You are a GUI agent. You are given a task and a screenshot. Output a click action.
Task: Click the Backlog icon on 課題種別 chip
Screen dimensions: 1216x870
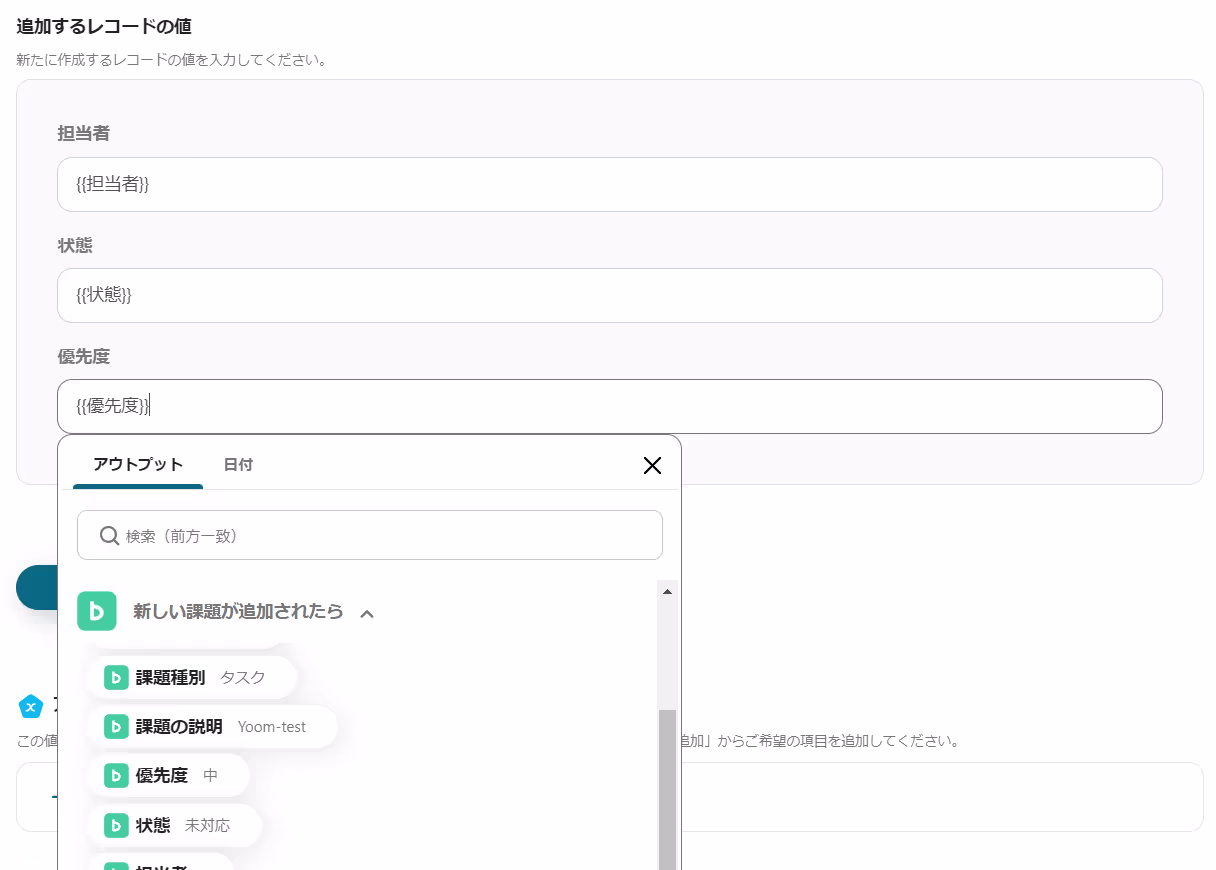[116, 677]
